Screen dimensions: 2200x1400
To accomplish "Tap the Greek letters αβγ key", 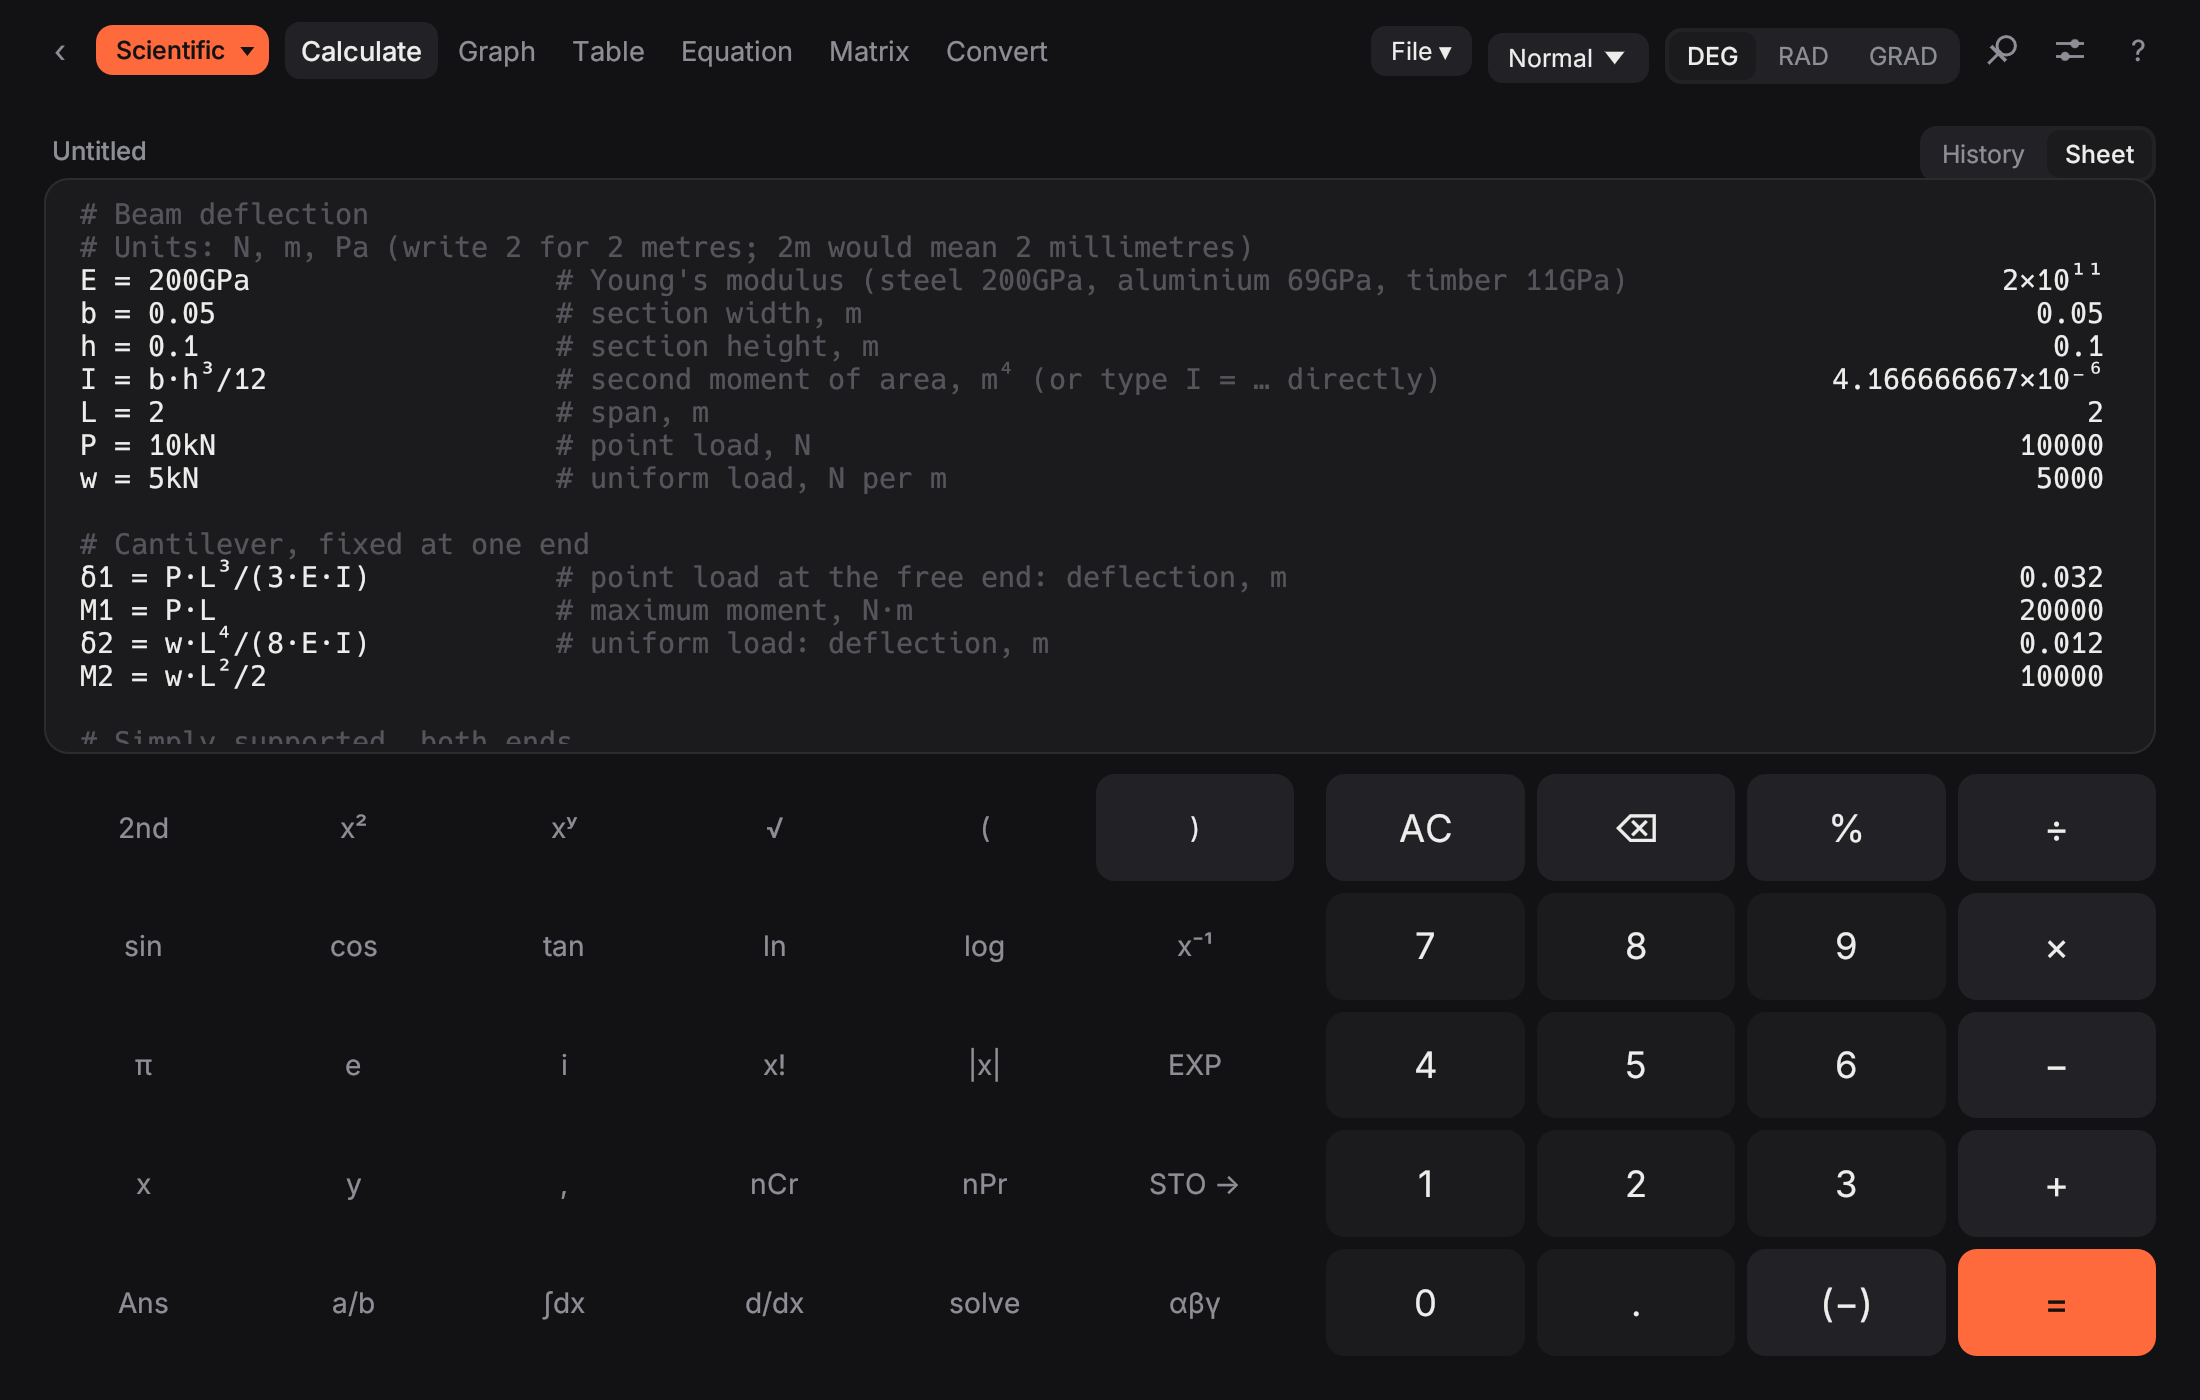I will click(x=1194, y=1303).
